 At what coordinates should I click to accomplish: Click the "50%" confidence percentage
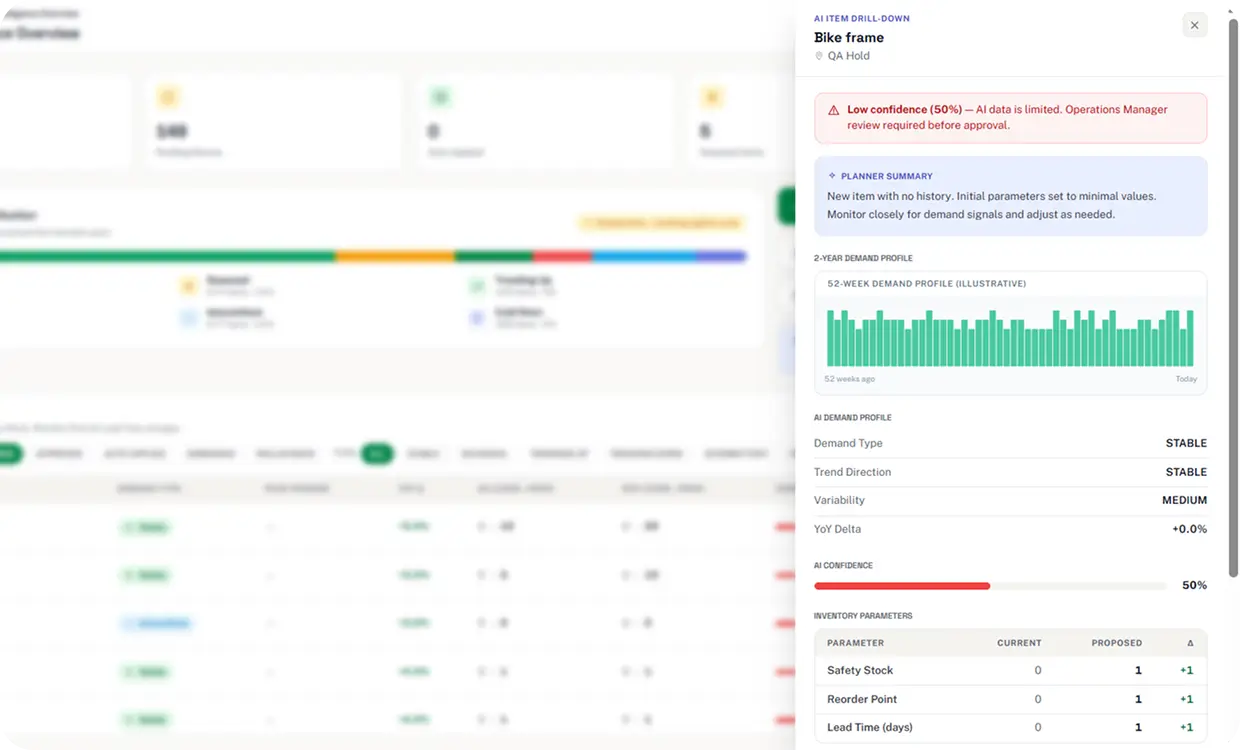click(x=1194, y=585)
